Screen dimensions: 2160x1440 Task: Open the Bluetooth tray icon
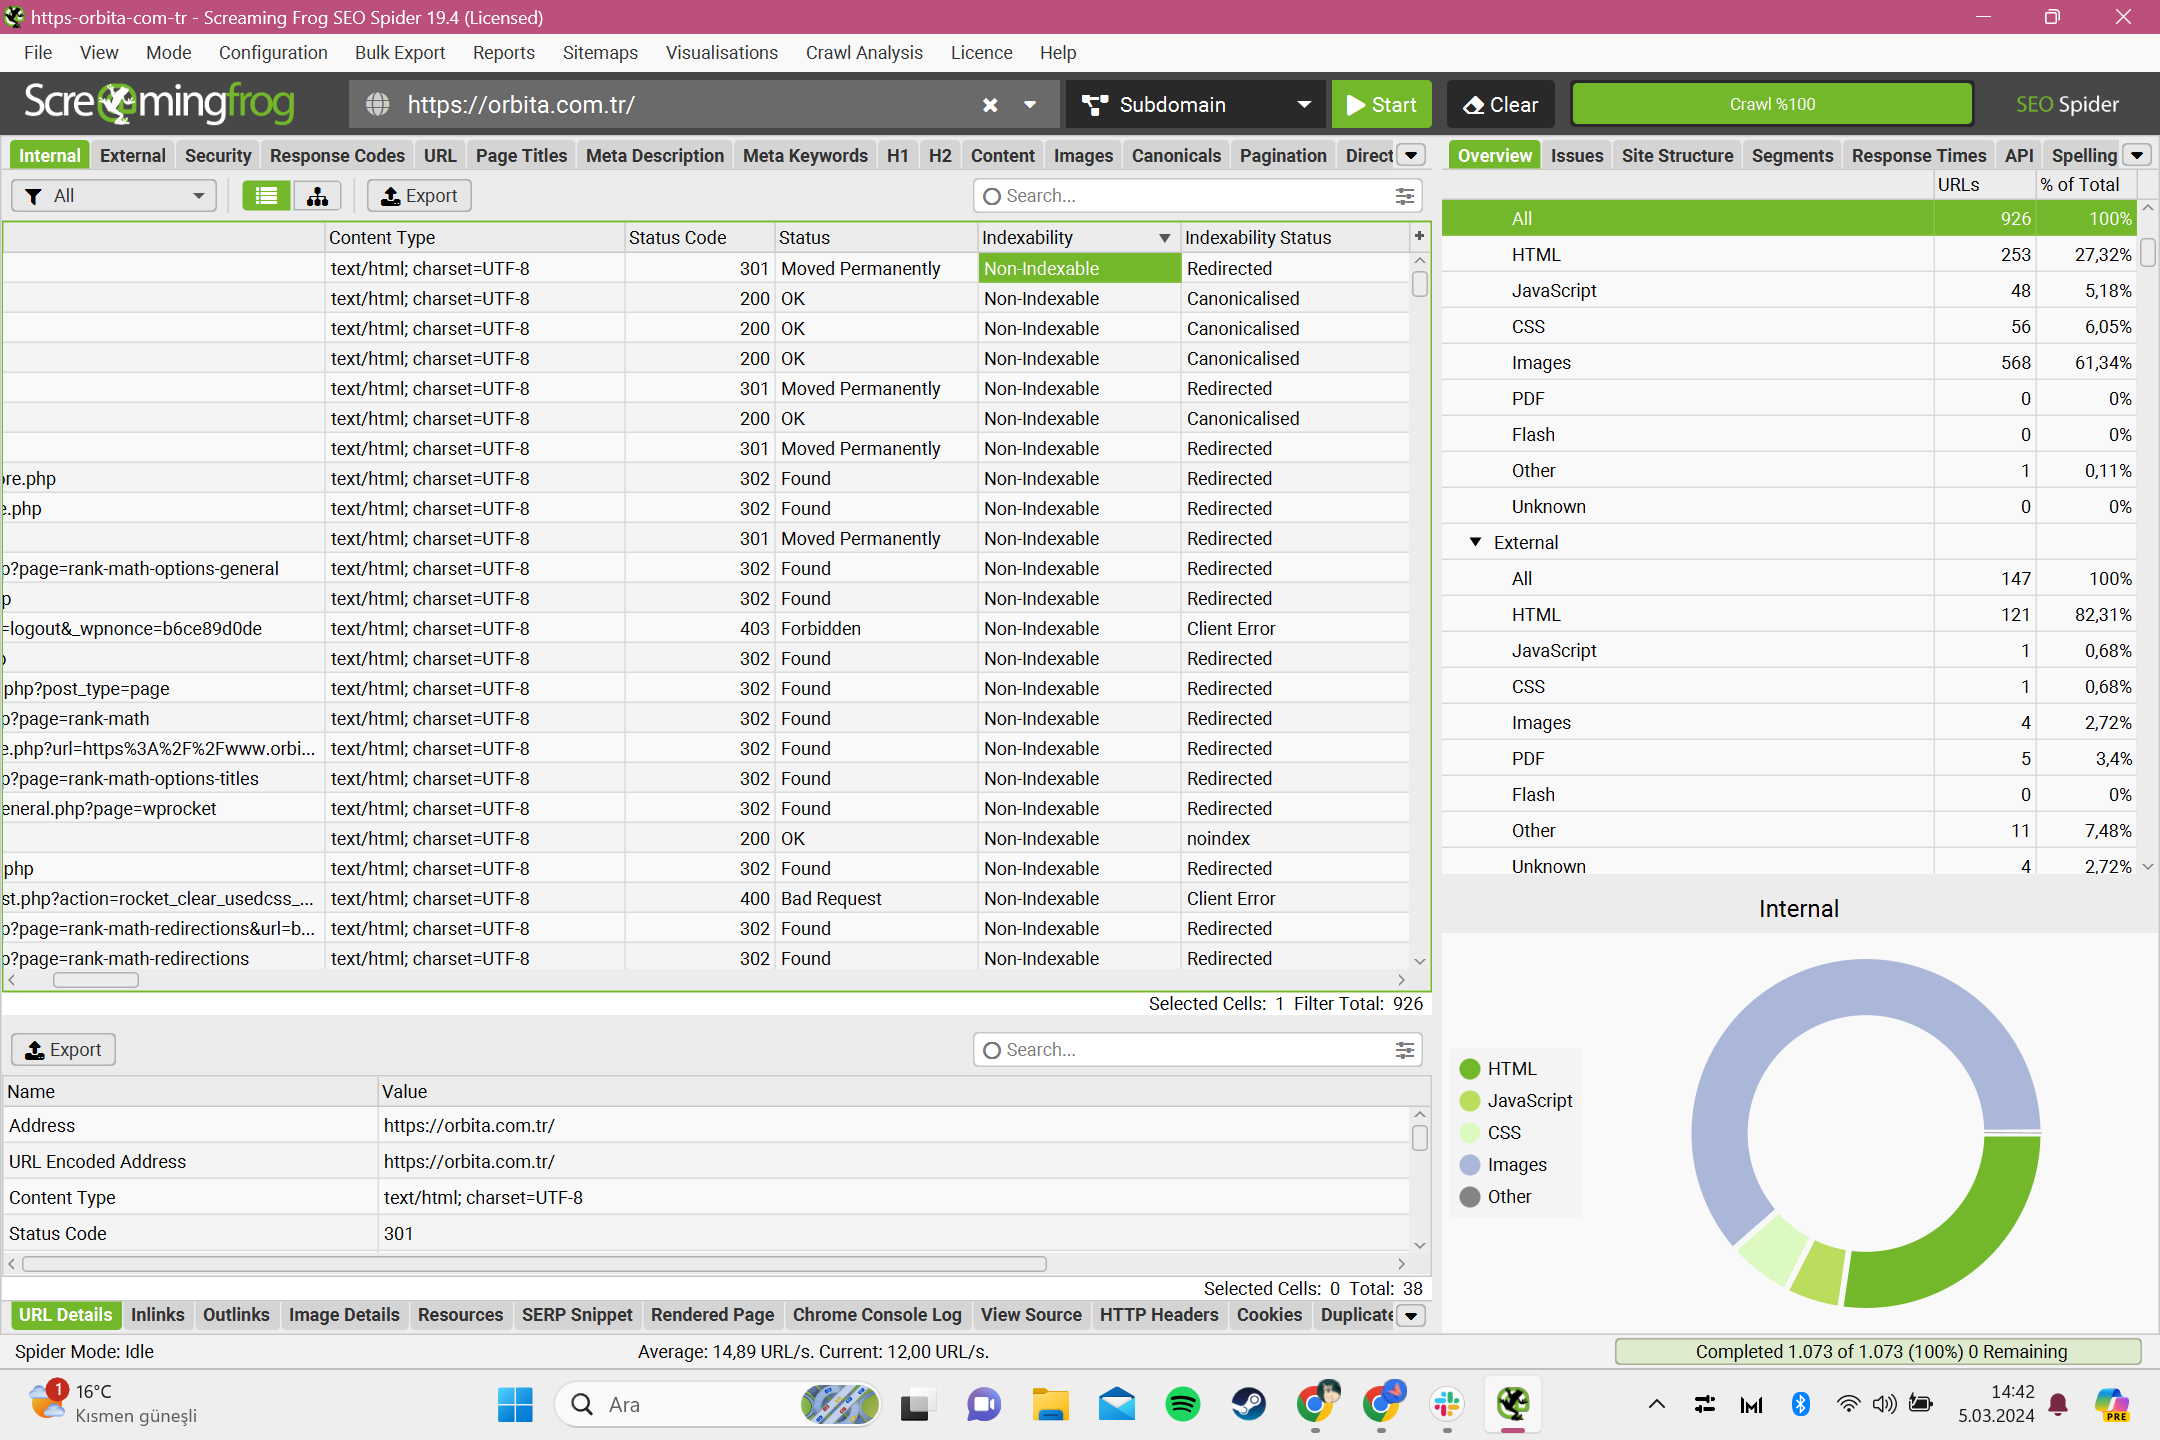click(x=1801, y=1405)
